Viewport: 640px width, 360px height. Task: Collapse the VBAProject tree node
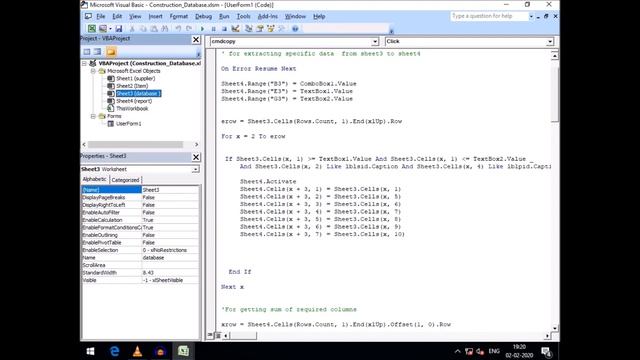84,63
